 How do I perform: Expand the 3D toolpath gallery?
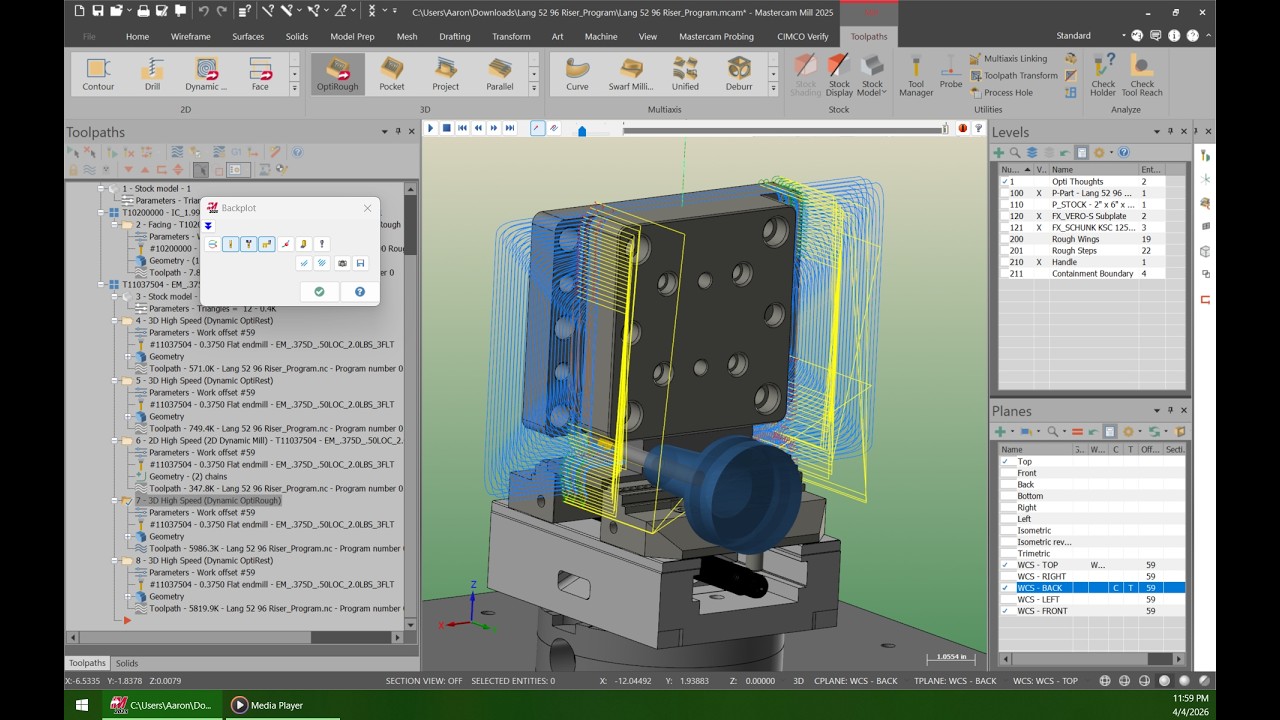click(533, 89)
